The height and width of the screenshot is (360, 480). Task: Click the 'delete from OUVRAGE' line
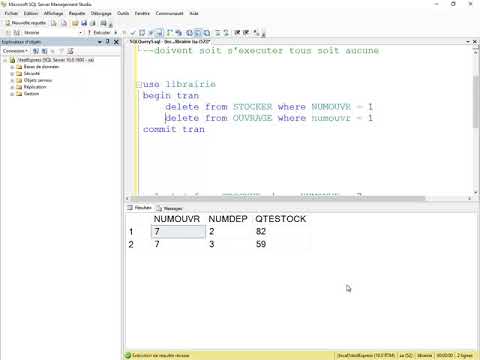coord(269,118)
